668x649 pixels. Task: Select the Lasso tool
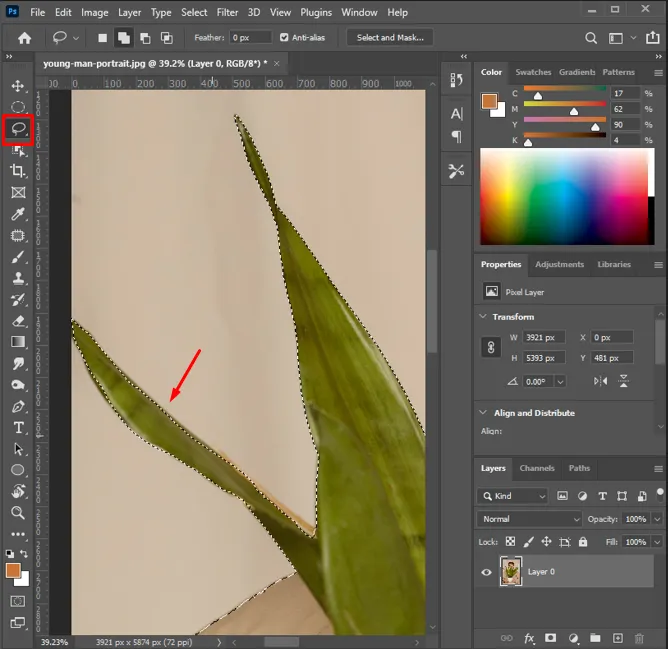(18, 128)
